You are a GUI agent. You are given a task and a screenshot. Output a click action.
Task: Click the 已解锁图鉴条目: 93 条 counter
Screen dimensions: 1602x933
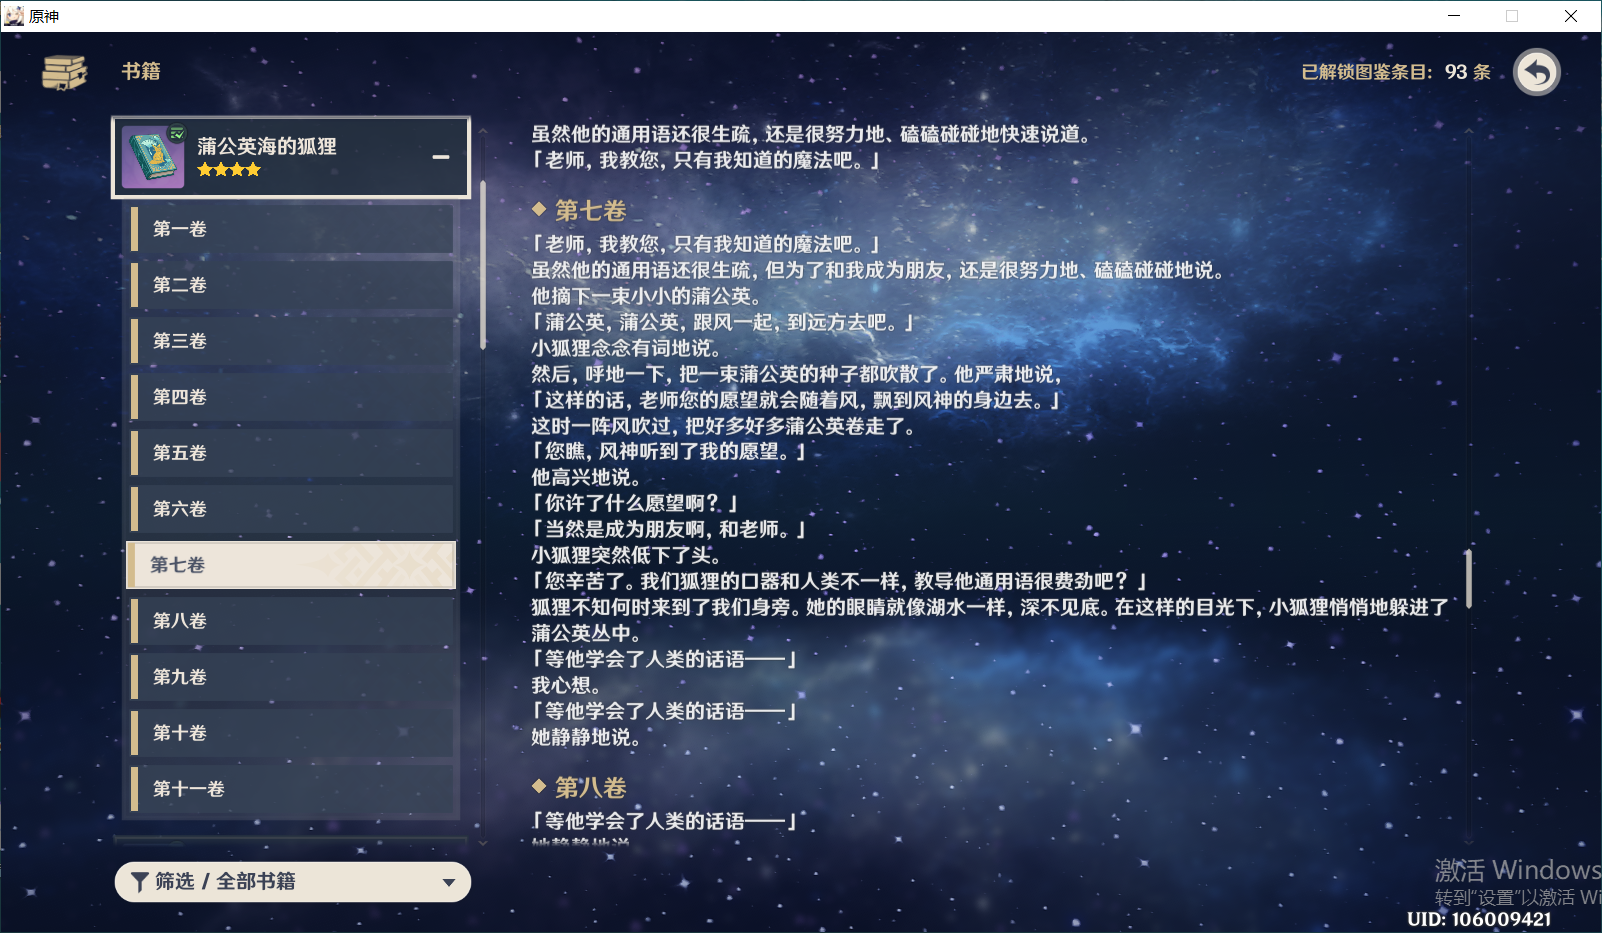[1396, 72]
